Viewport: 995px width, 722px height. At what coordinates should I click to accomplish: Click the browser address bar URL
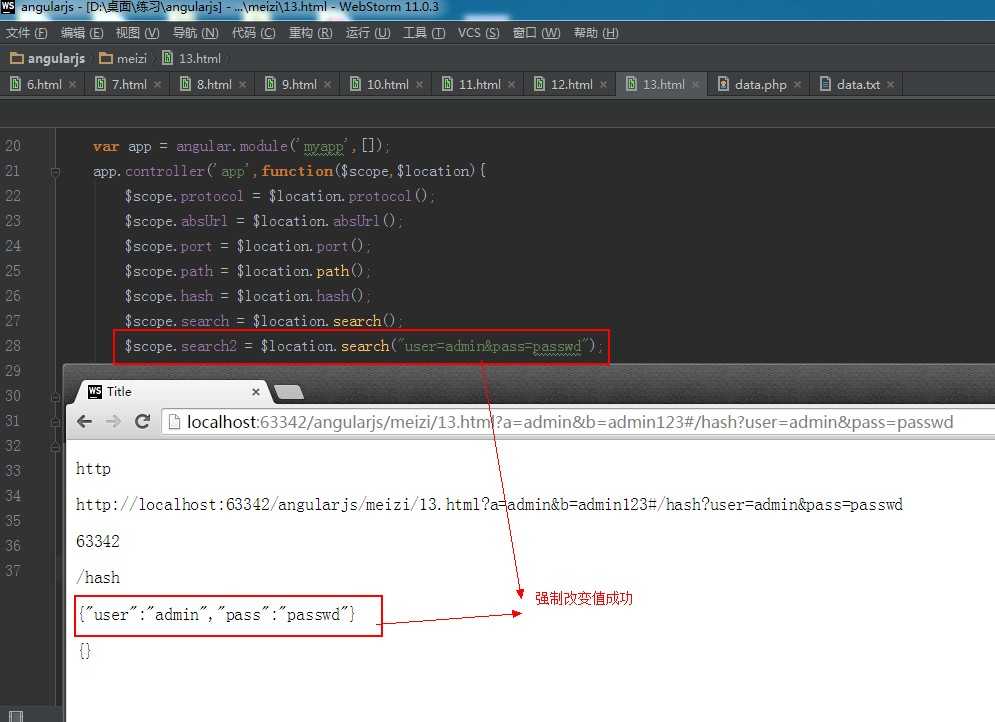point(570,422)
